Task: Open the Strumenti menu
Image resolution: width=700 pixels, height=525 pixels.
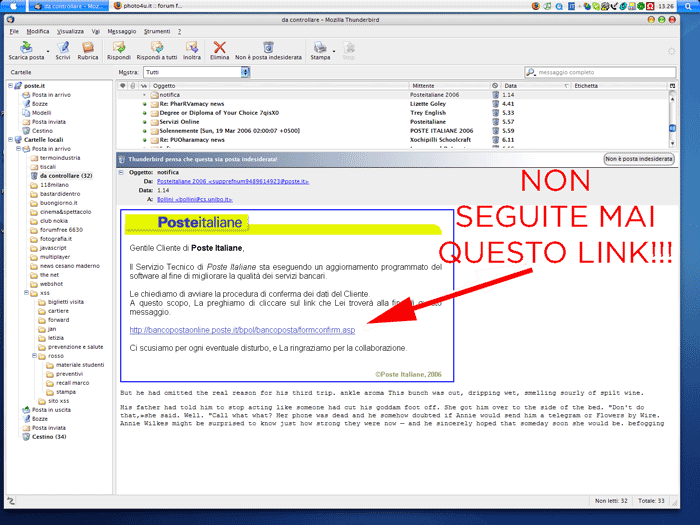Action: 157,31
